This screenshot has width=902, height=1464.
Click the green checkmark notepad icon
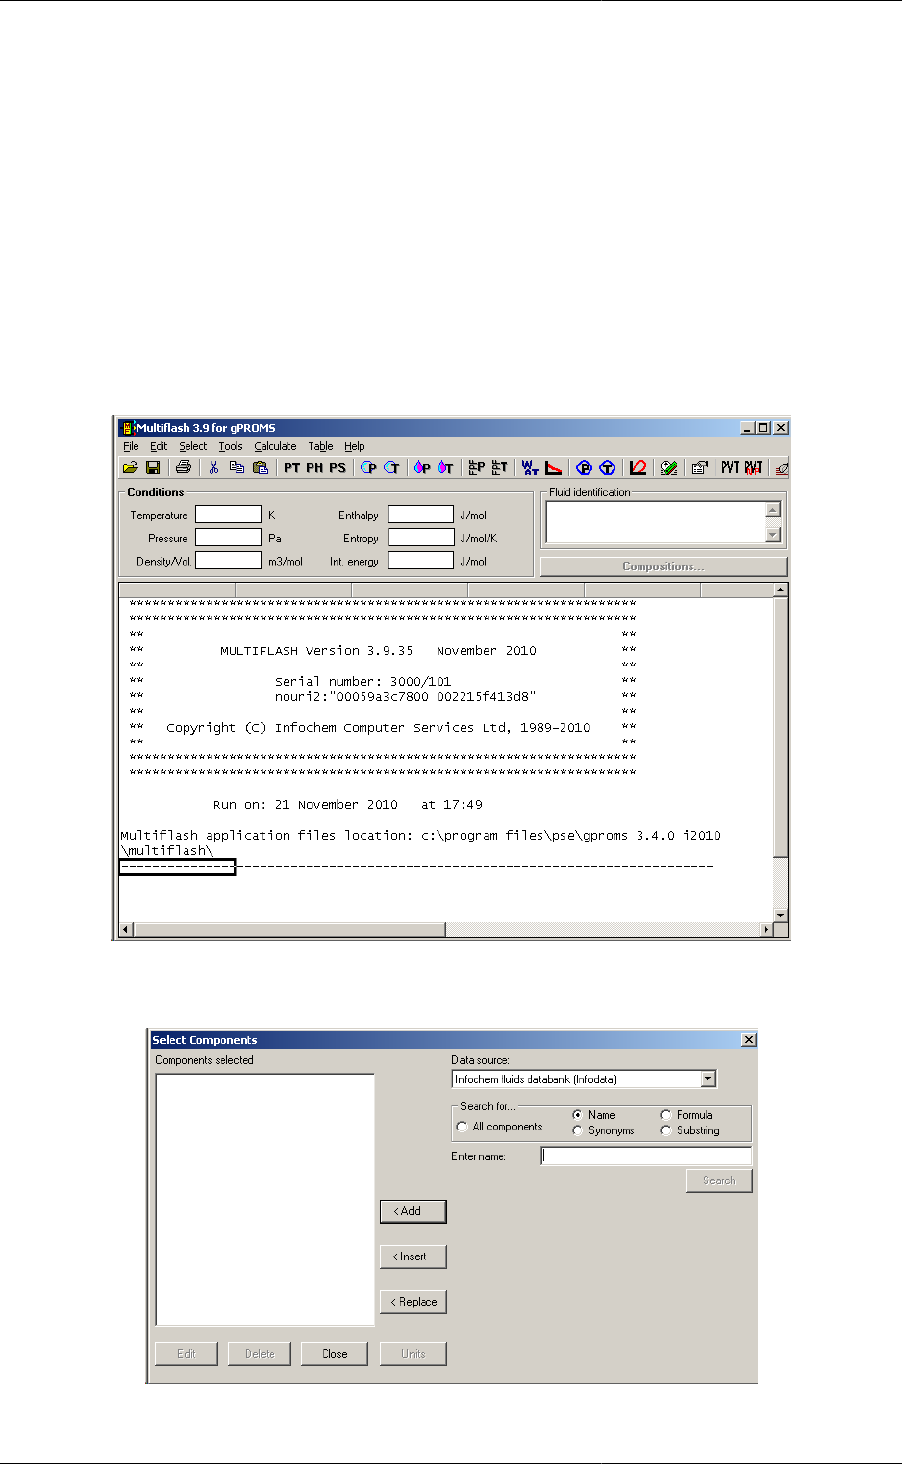coord(669,467)
